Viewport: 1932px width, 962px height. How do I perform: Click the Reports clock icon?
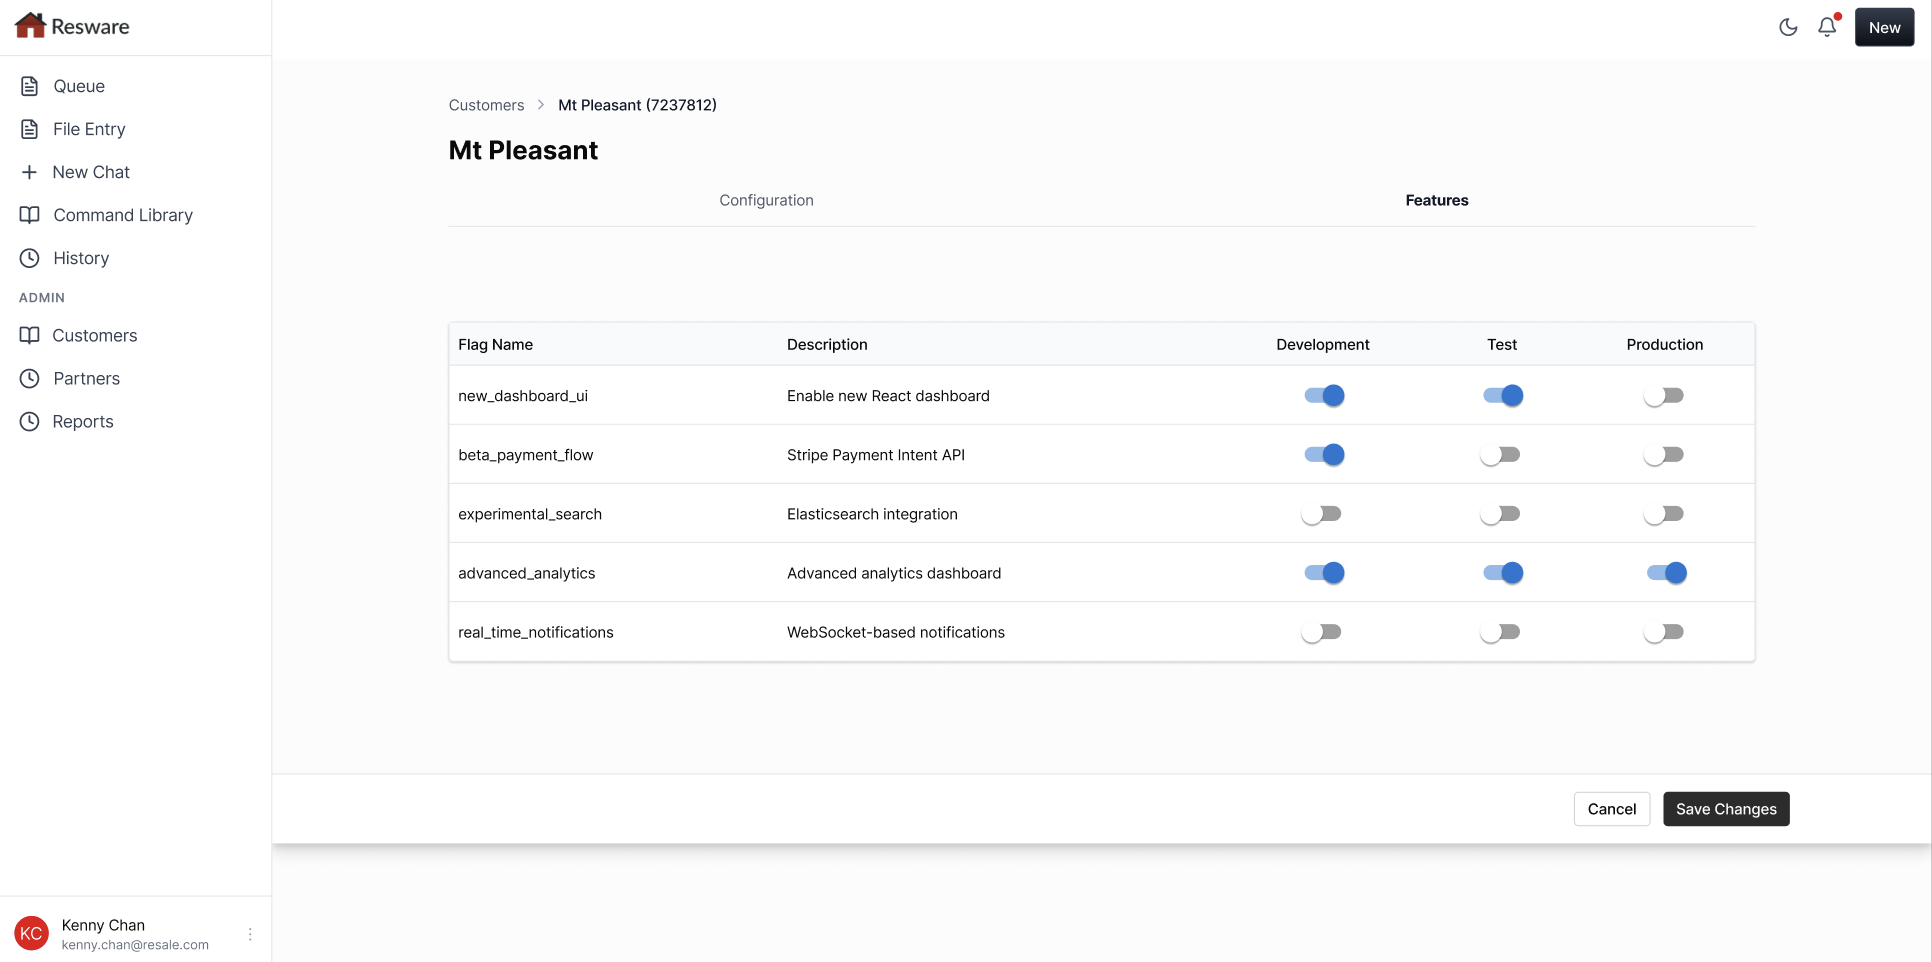30,421
